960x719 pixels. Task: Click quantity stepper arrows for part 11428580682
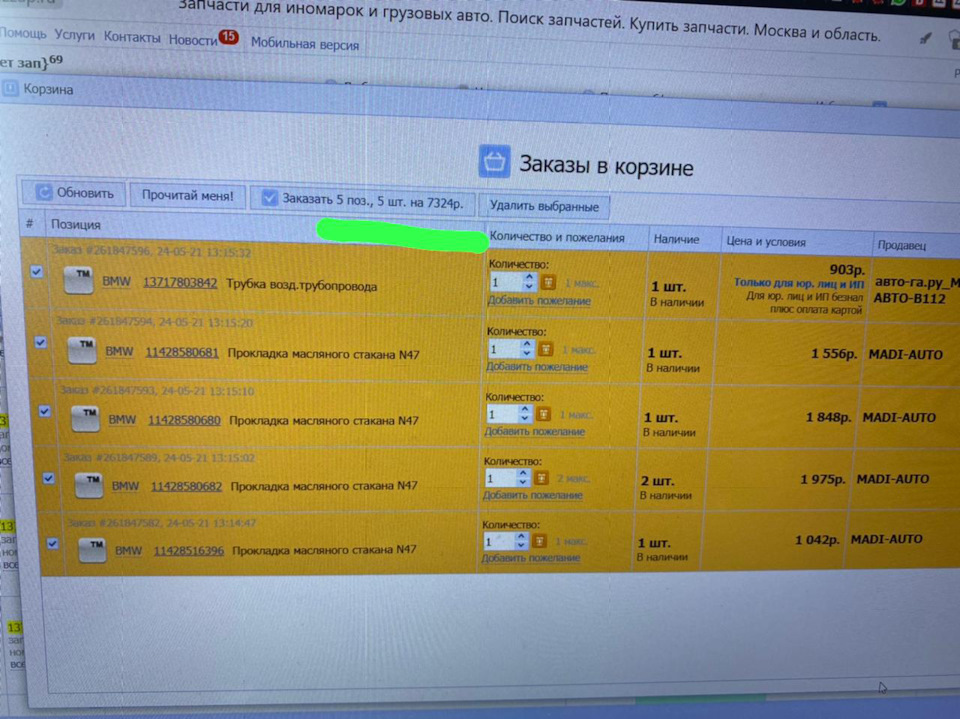522,477
